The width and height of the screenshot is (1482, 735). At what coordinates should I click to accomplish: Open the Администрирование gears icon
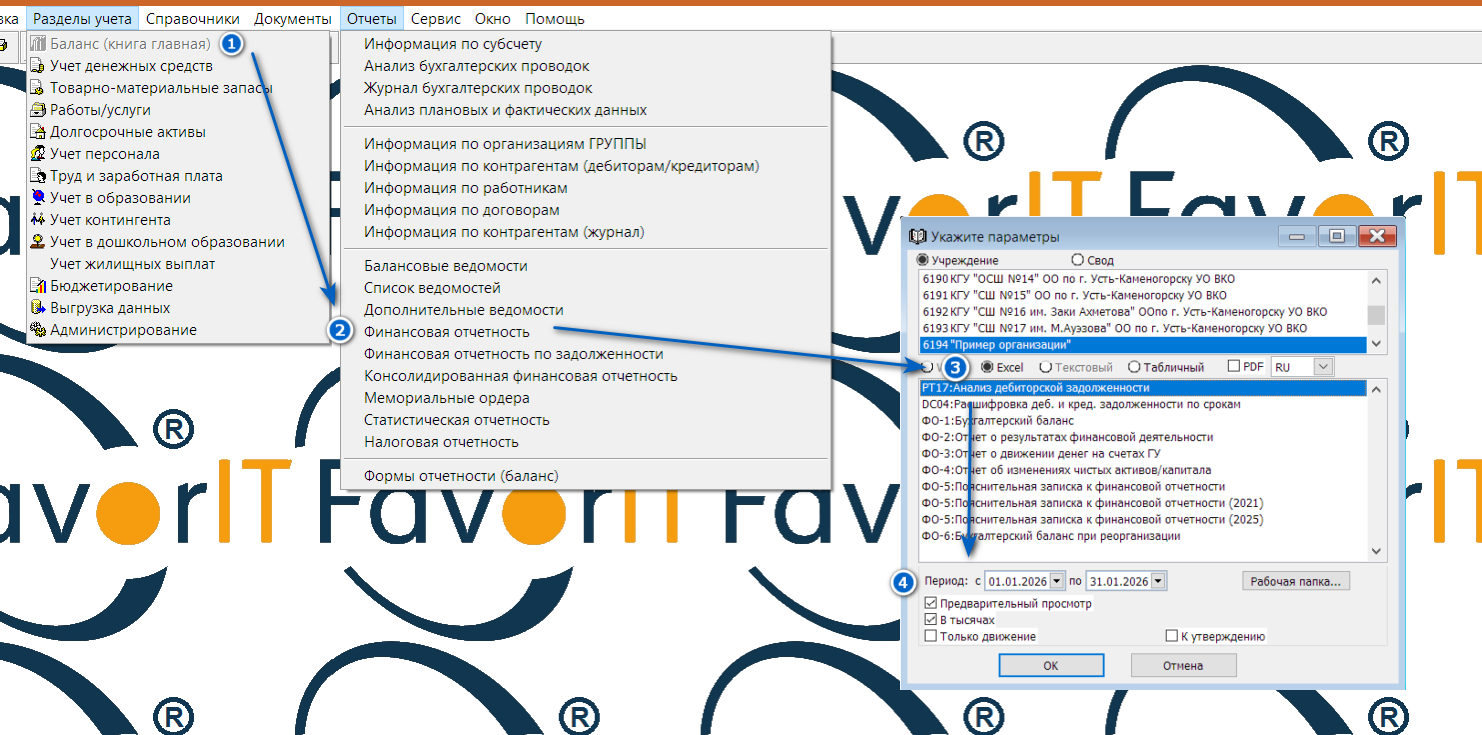(38, 330)
